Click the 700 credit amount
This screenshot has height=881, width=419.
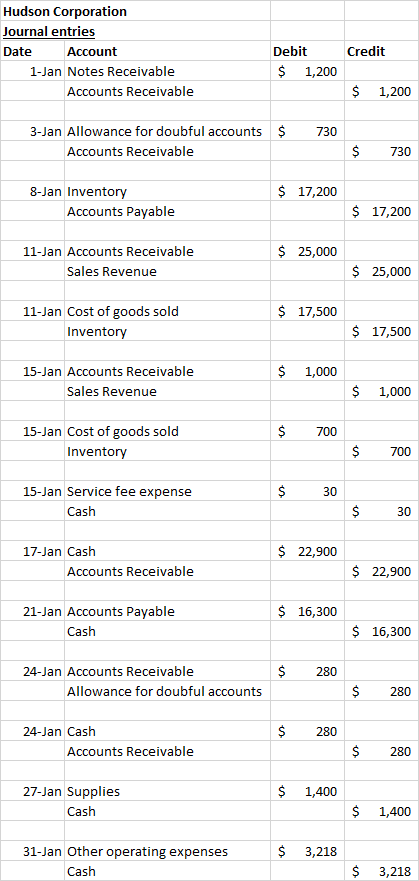pyautogui.click(x=381, y=452)
